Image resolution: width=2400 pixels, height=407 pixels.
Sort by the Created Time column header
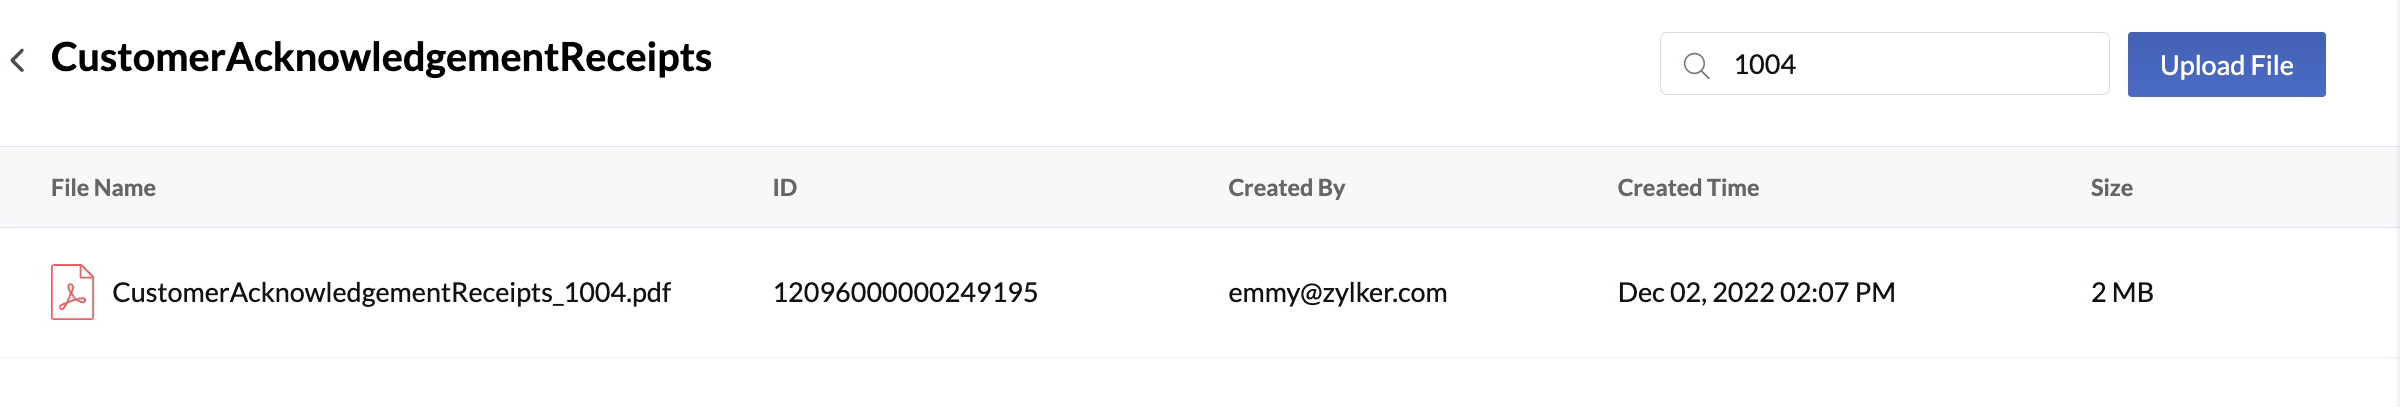[x=1688, y=188]
